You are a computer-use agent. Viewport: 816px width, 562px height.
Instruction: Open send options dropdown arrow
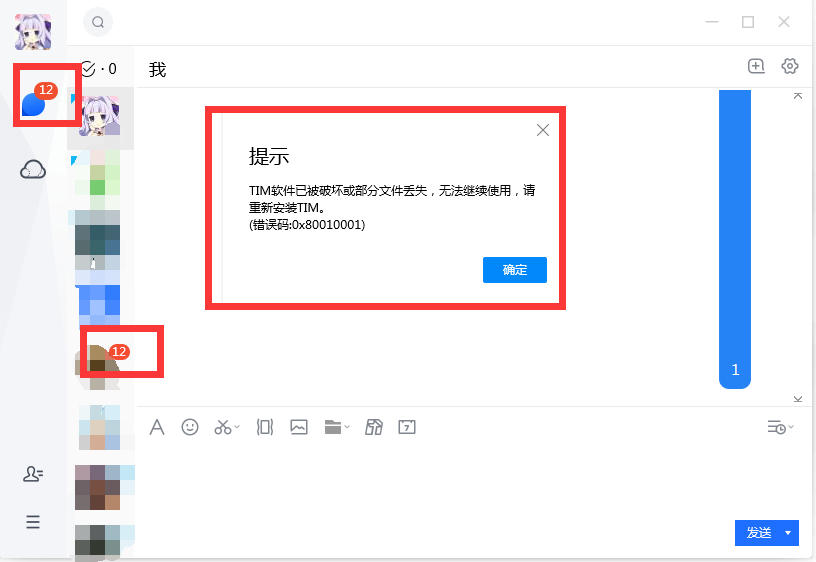tap(788, 533)
